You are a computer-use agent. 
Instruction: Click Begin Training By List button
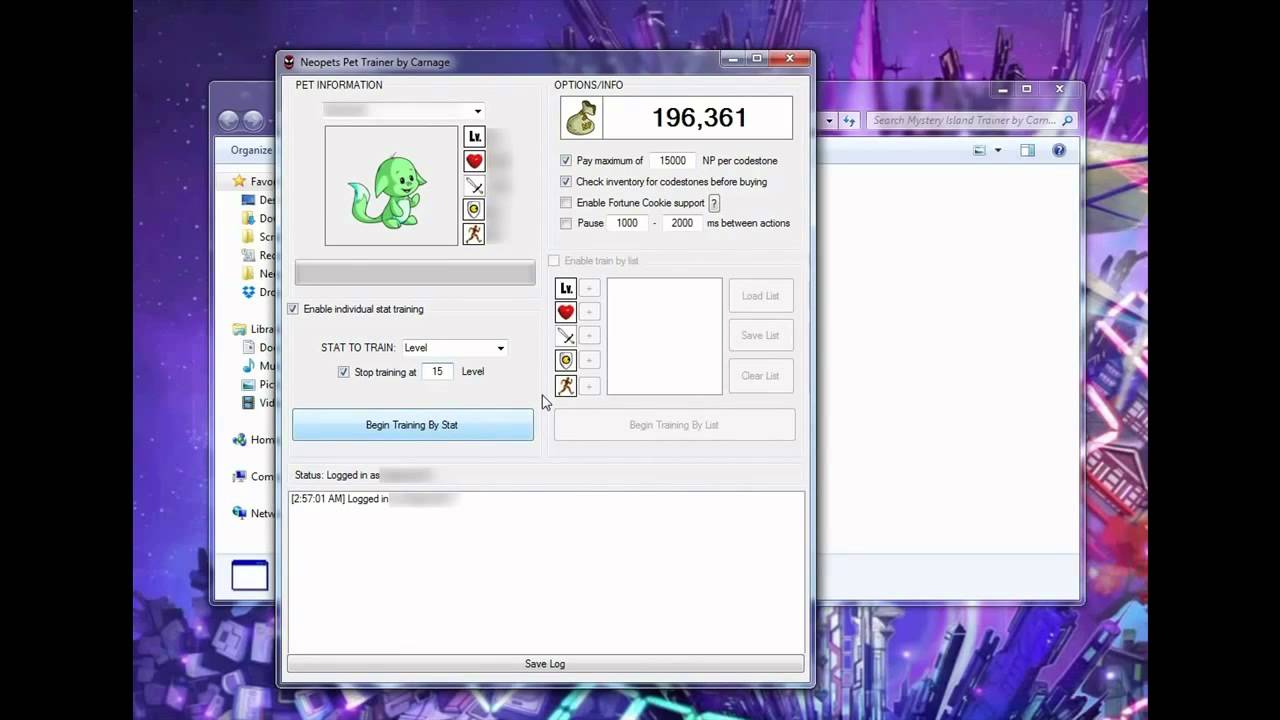pos(675,425)
